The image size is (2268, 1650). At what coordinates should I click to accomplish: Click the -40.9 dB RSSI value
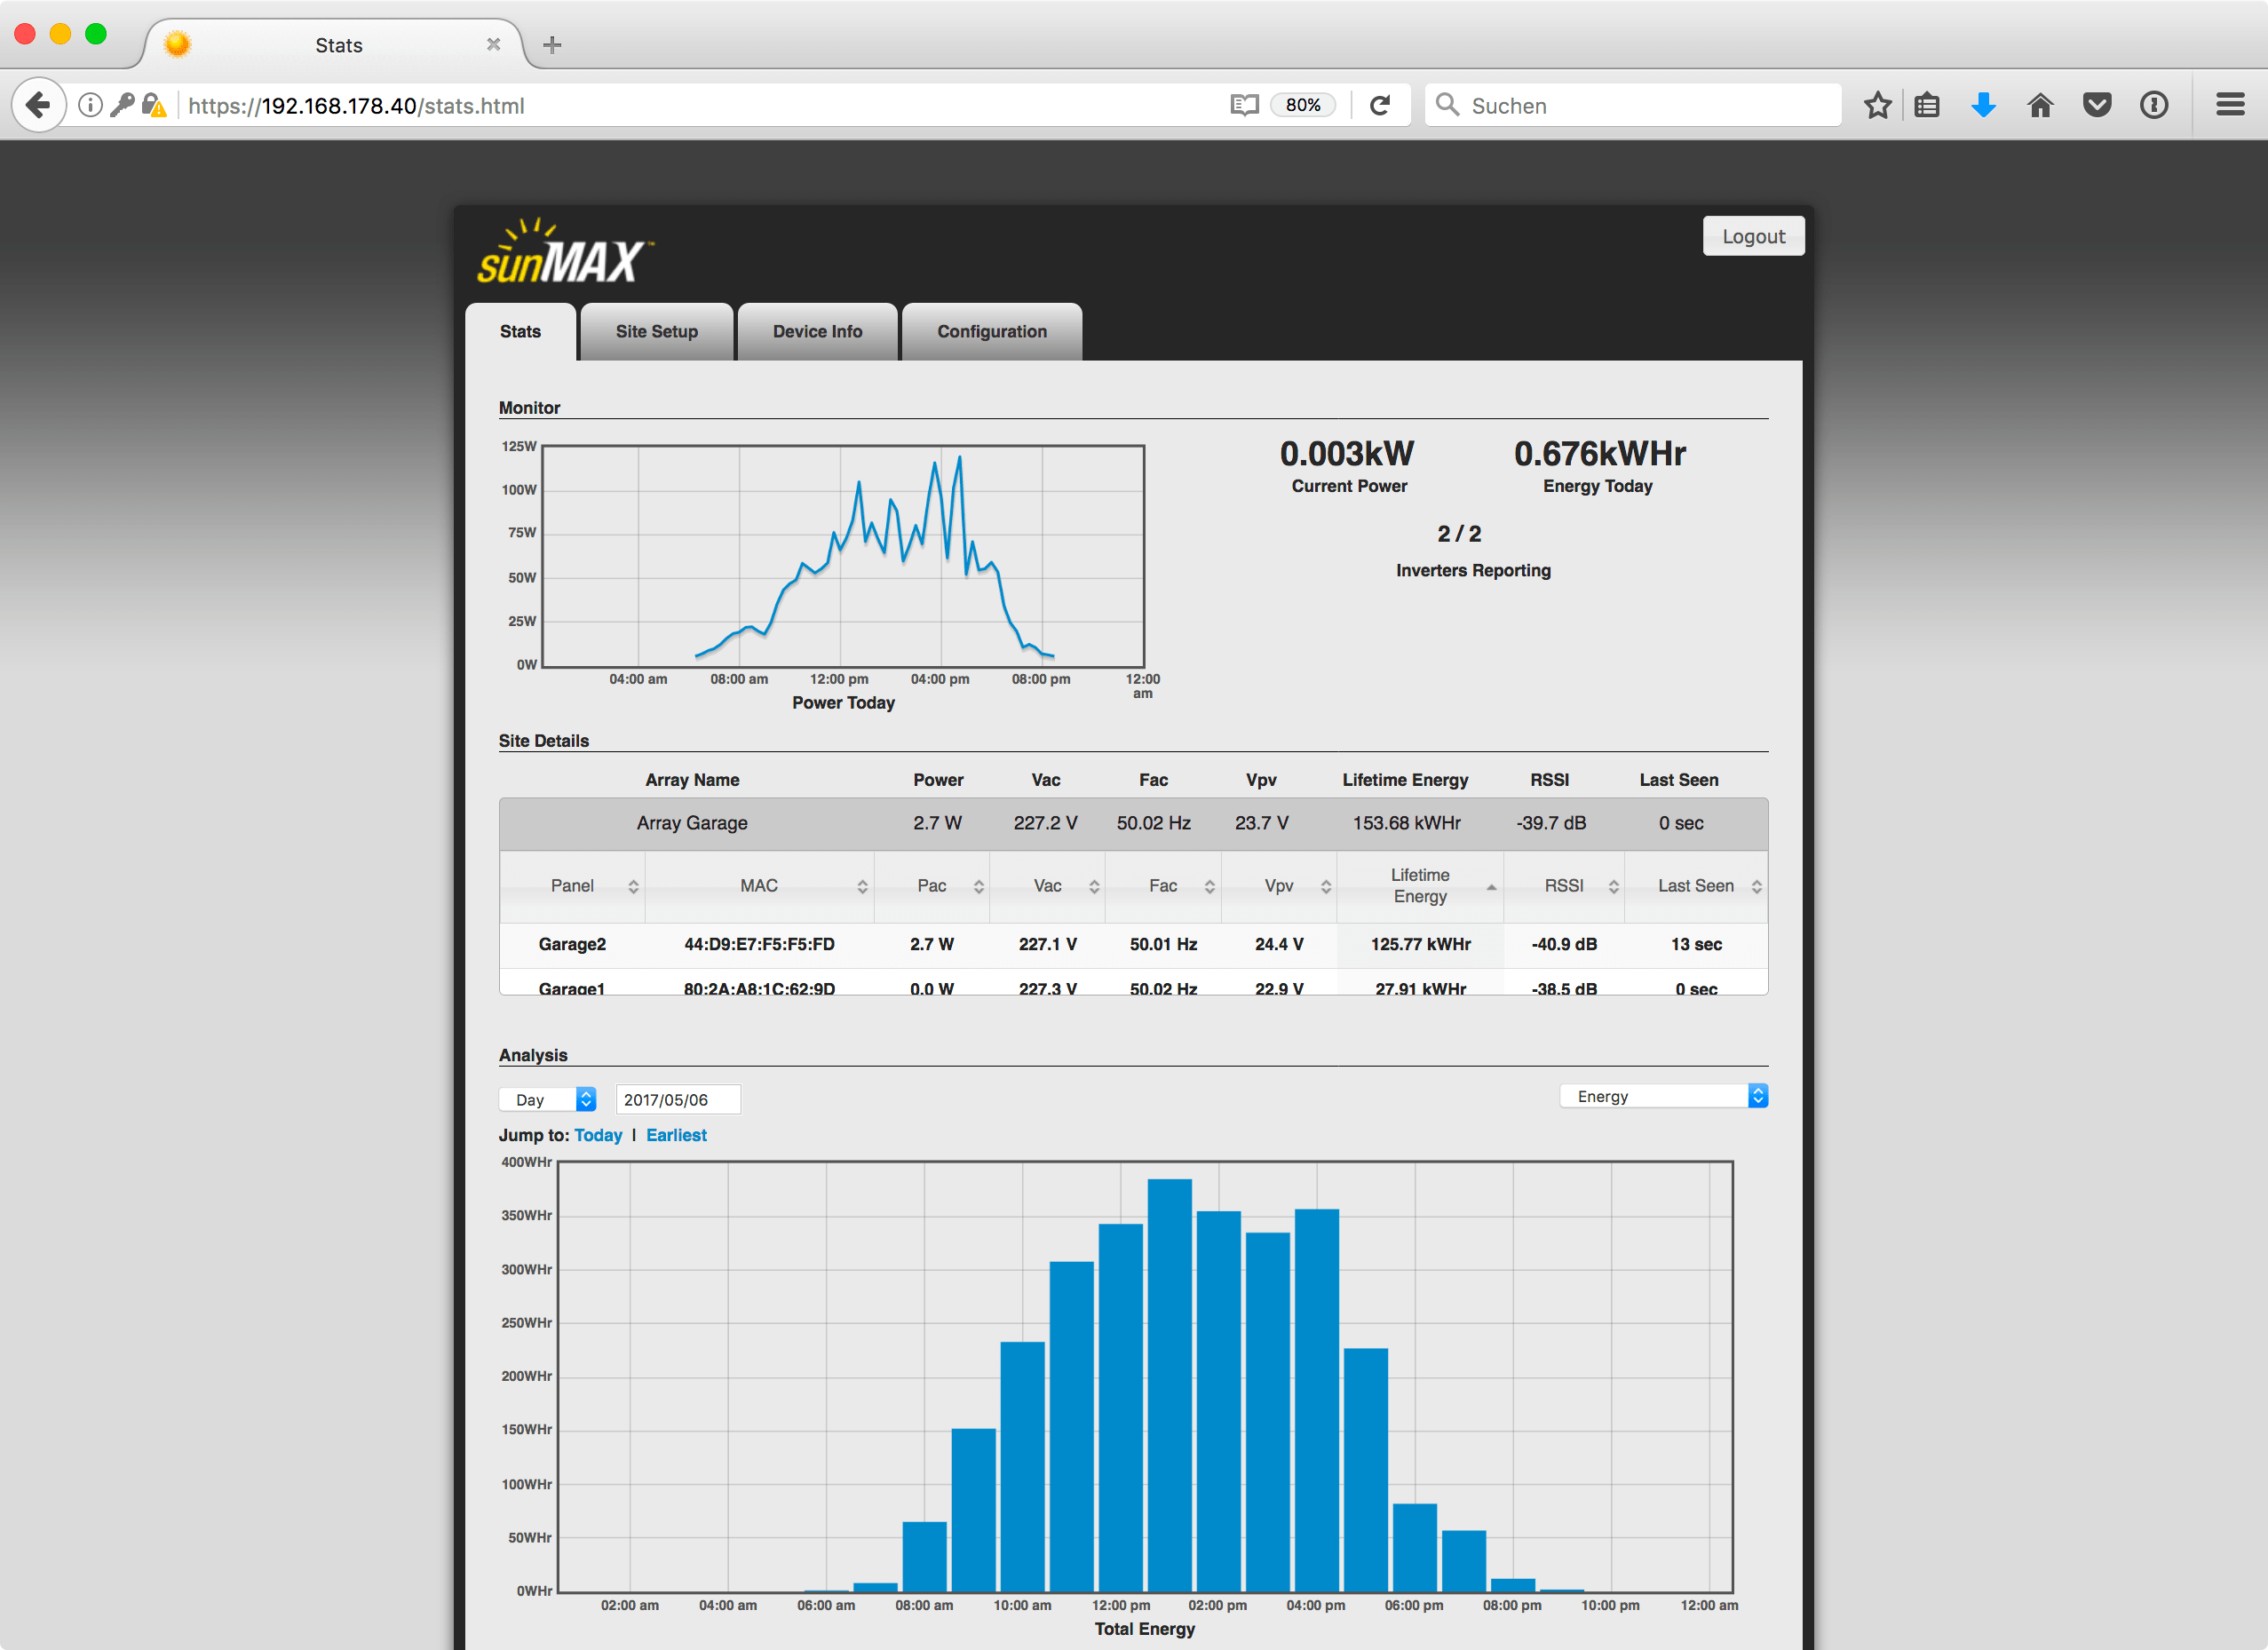pyautogui.click(x=1564, y=944)
